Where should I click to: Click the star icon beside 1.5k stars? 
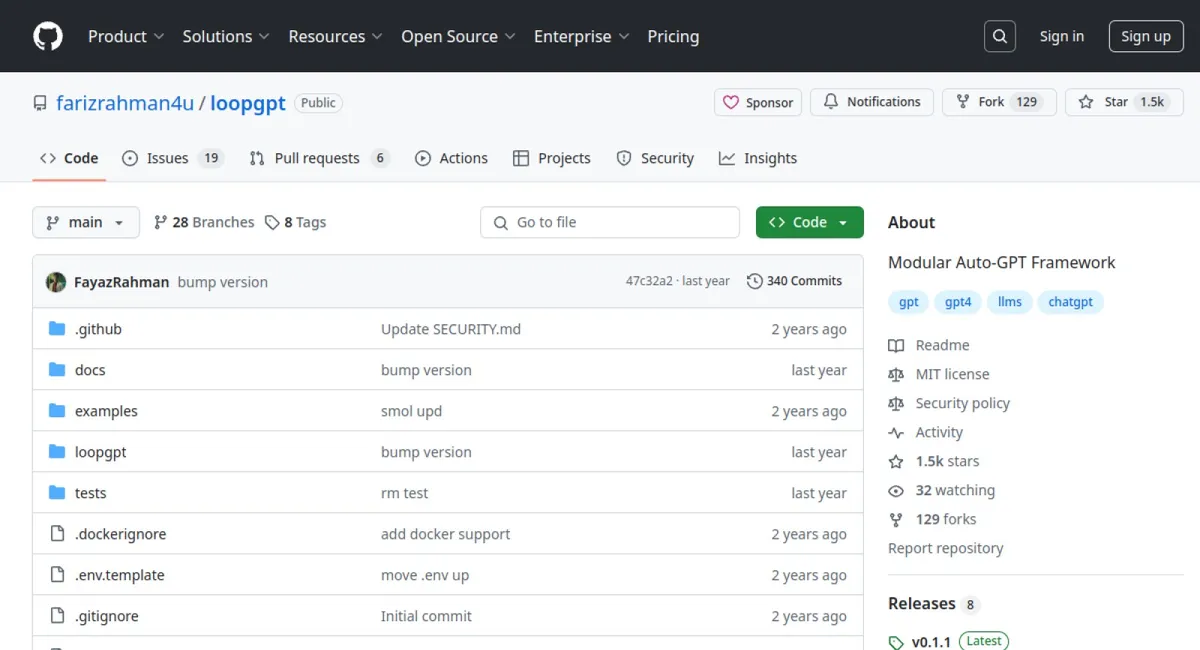tap(896, 461)
